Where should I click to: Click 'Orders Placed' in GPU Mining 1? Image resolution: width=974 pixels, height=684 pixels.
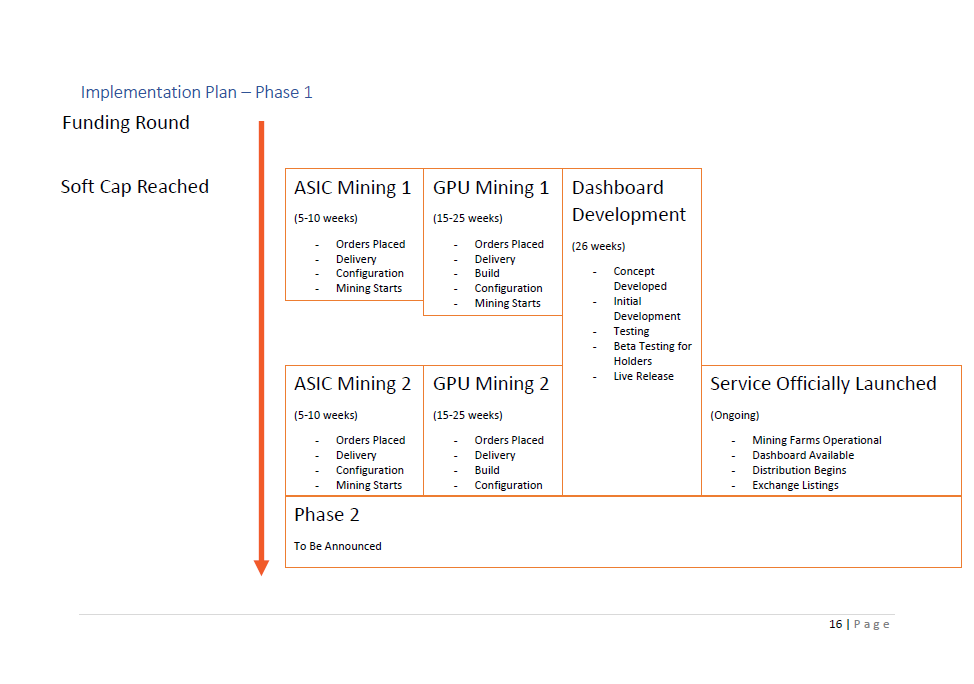click(x=509, y=244)
